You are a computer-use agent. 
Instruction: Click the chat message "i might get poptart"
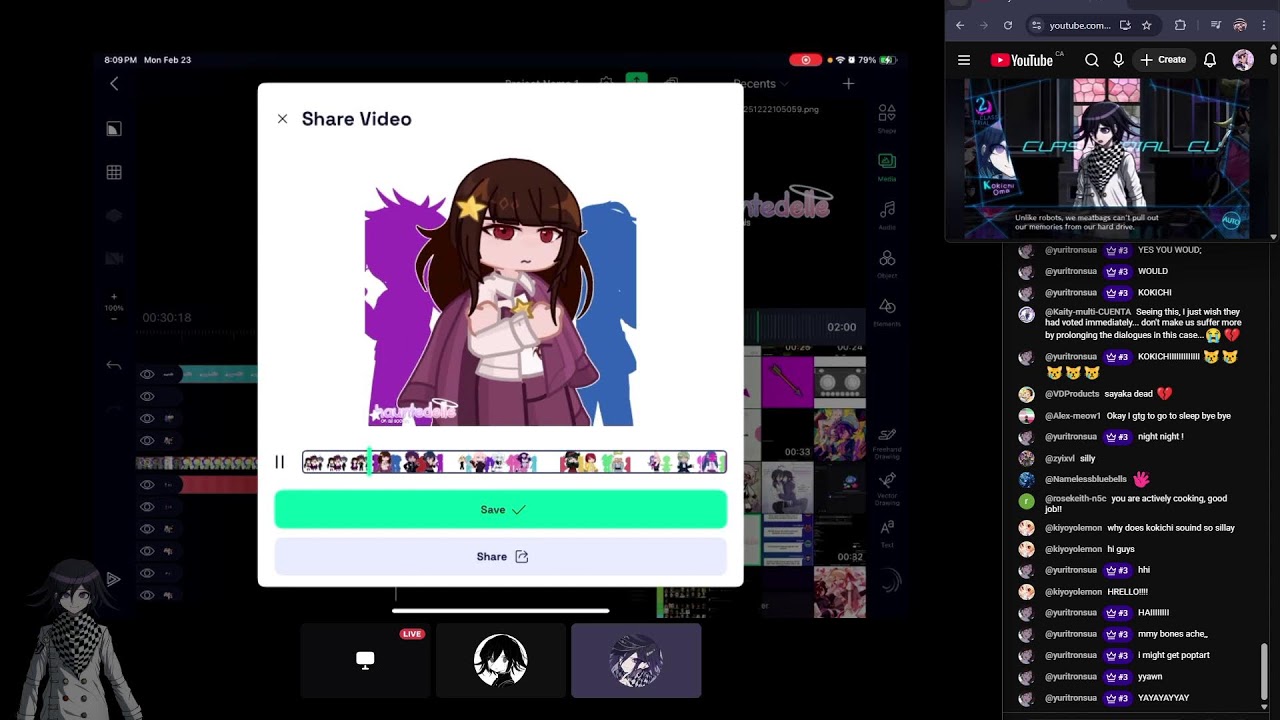[1174, 655]
